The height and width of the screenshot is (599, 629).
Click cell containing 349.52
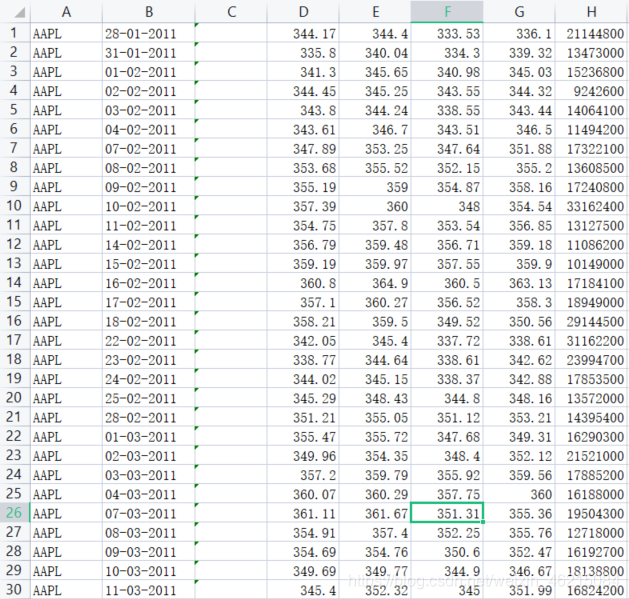tap(447, 321)
